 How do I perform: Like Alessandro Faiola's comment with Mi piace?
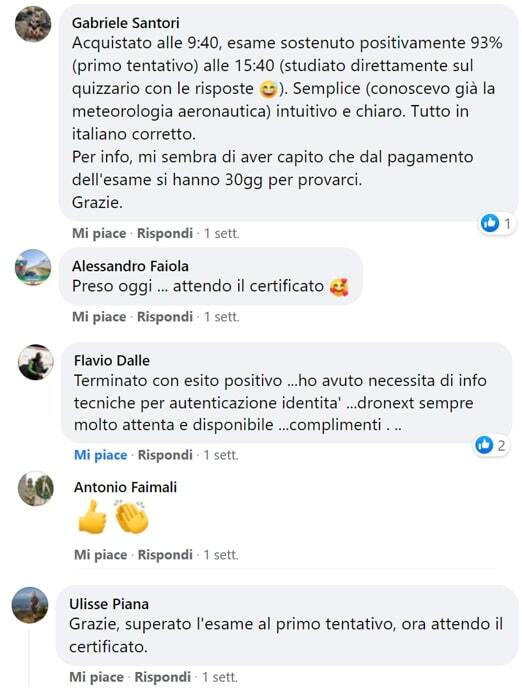point(99,316)
